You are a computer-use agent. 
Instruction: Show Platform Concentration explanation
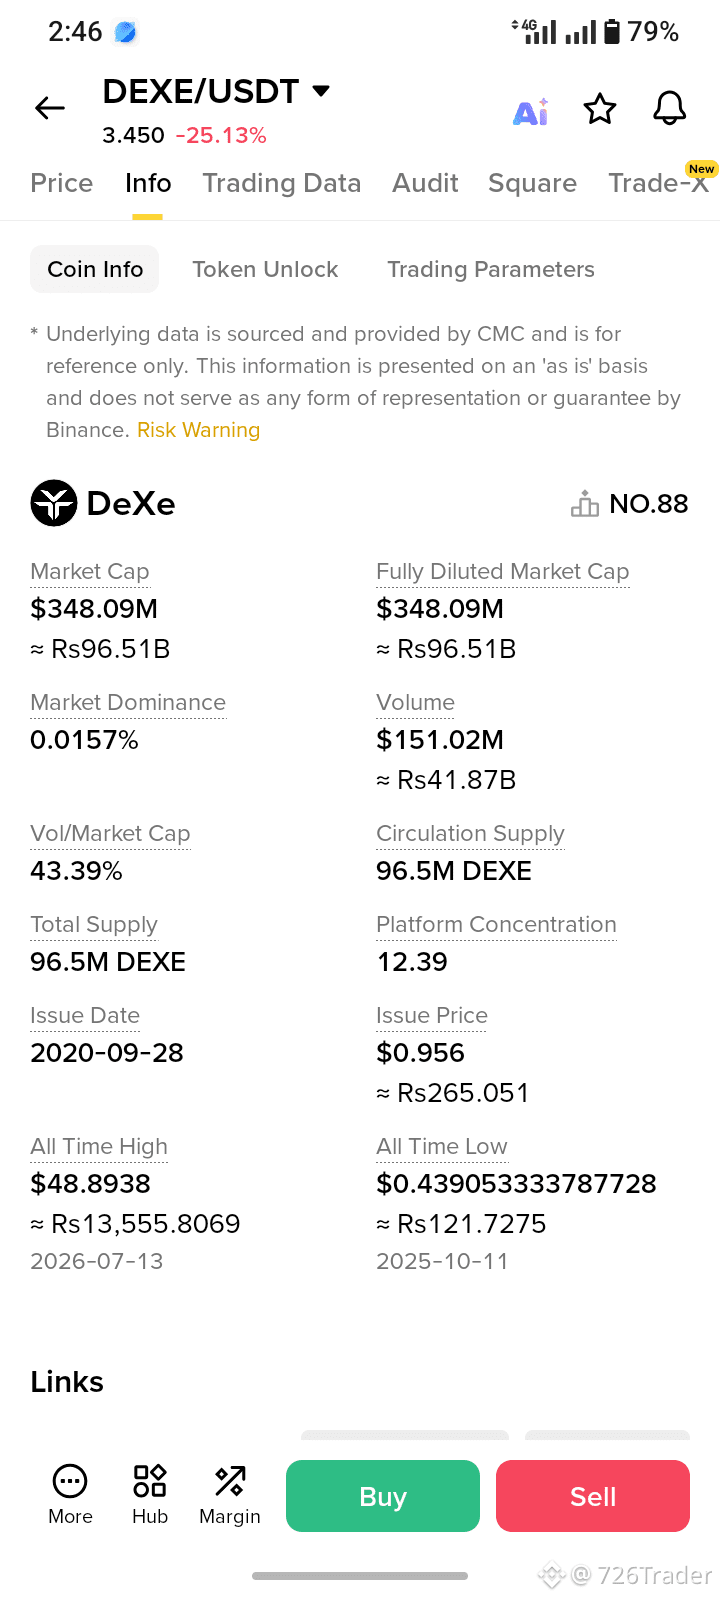pos(496,925)
